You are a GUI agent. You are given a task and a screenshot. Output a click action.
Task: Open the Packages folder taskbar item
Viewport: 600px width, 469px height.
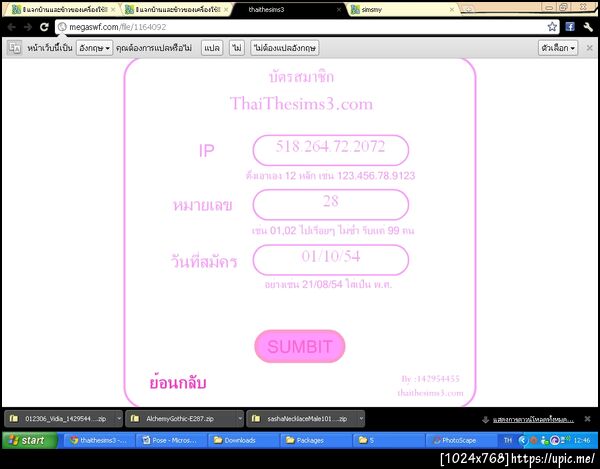pos(316,440)
